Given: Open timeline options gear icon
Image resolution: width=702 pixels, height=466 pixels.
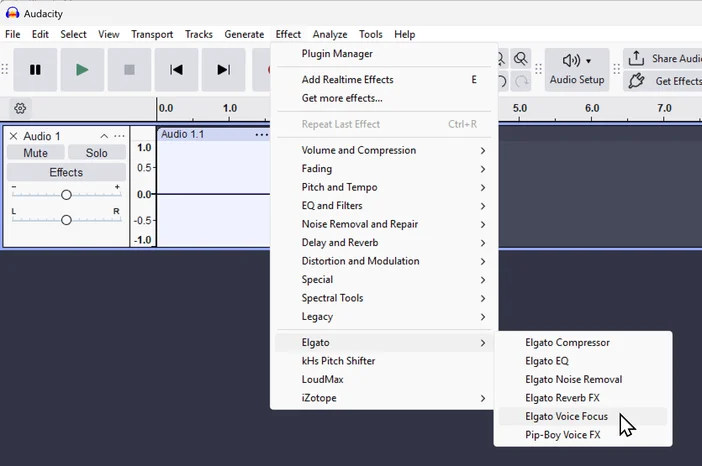Looking at the screenshot, I should pos(20,108).
